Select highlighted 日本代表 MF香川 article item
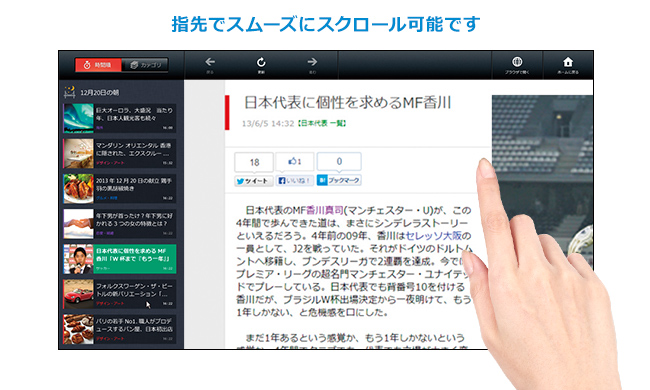 [x=119, y=259]
